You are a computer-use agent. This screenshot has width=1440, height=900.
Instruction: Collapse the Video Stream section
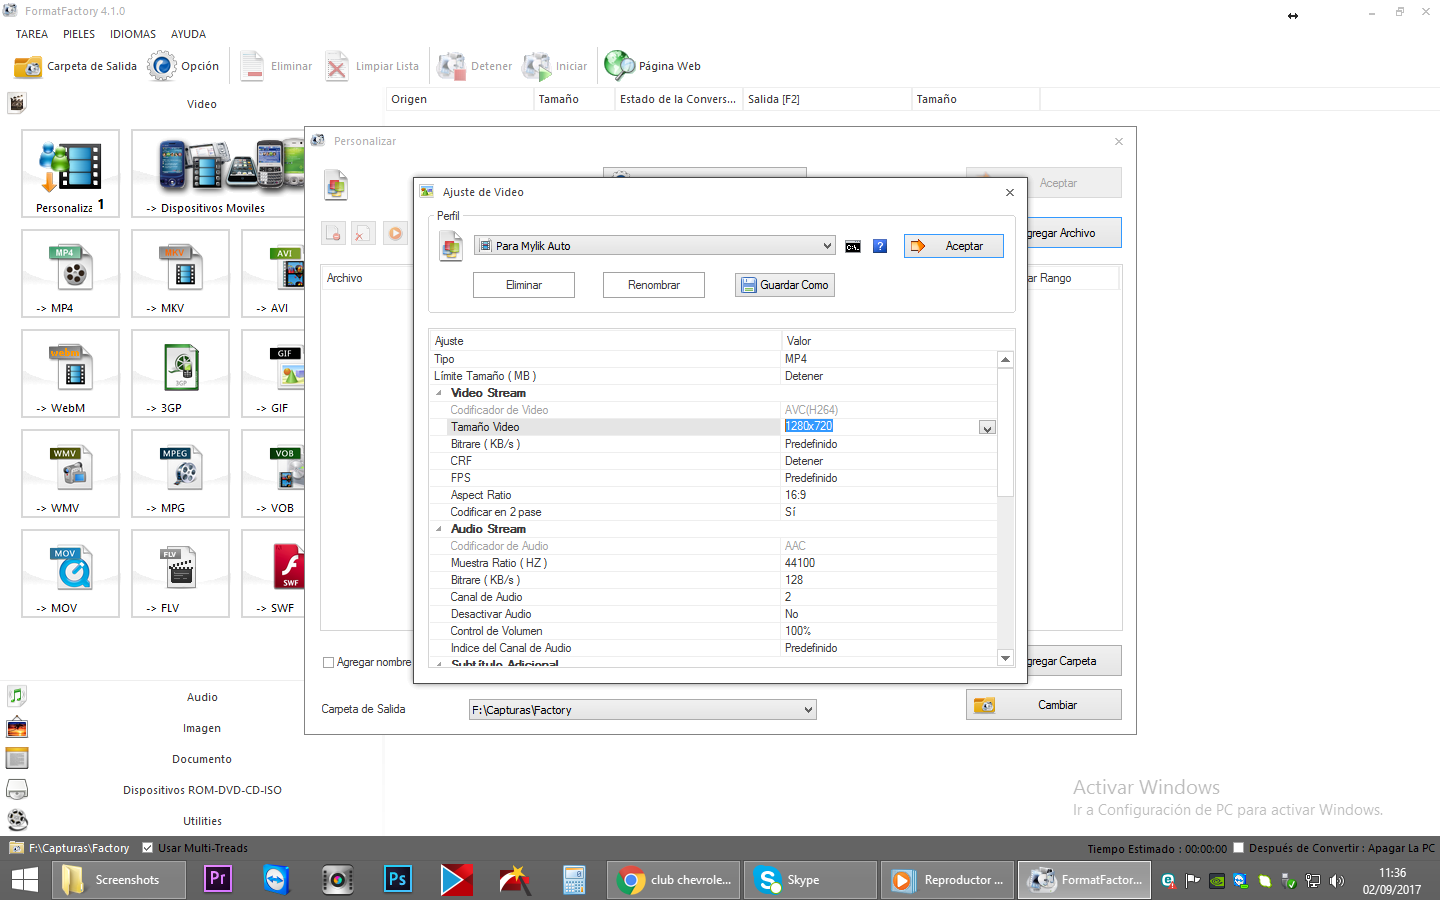click(x=439, y=393)
